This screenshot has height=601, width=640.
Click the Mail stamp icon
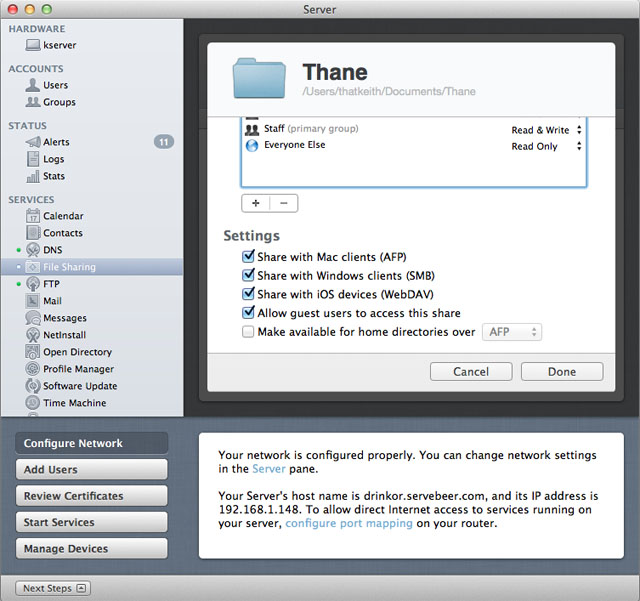click(33, 301)
